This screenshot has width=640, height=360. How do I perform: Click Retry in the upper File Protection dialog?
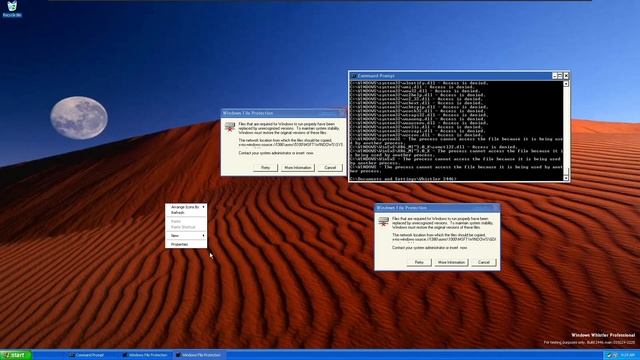click(265, 168)
